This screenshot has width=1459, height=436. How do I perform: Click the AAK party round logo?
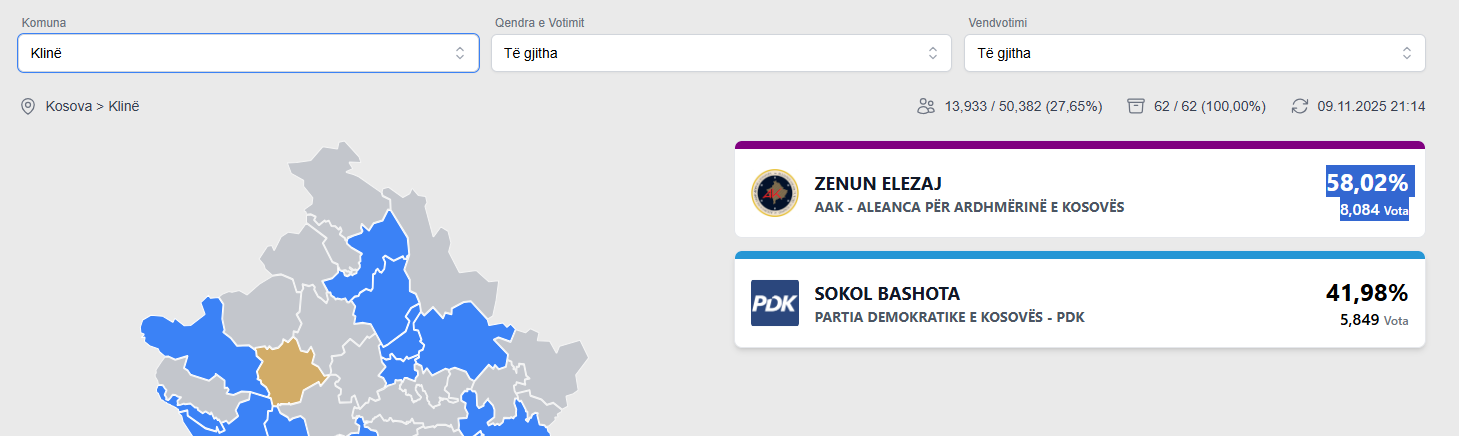click(775, 194)
